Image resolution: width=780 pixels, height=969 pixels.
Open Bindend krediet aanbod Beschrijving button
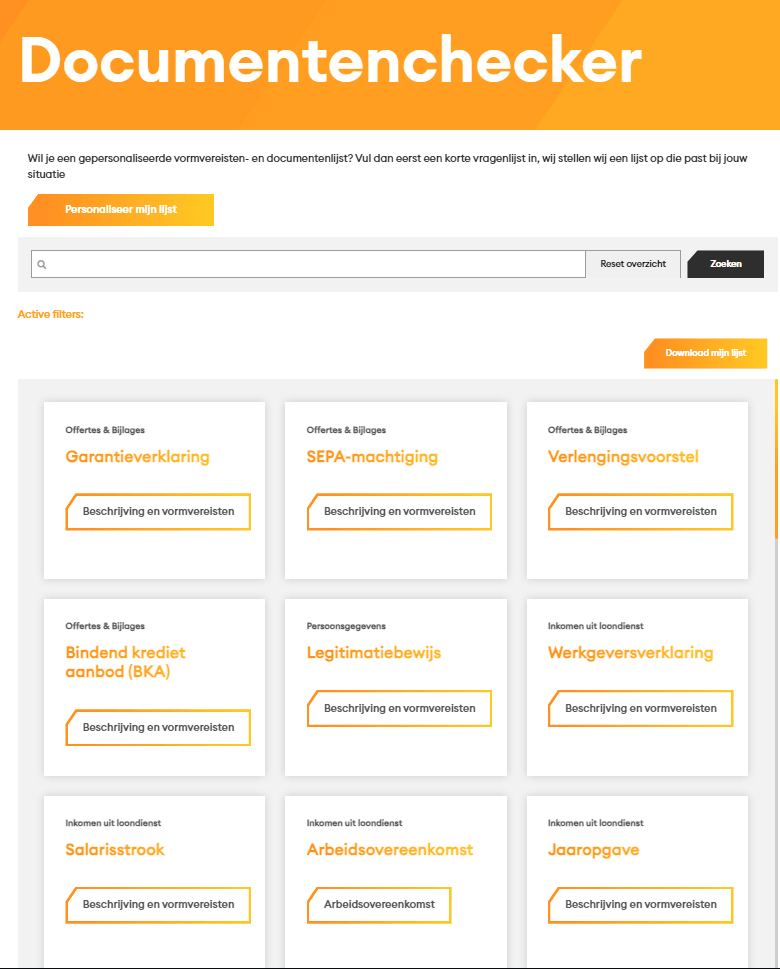tap(158, 727)
